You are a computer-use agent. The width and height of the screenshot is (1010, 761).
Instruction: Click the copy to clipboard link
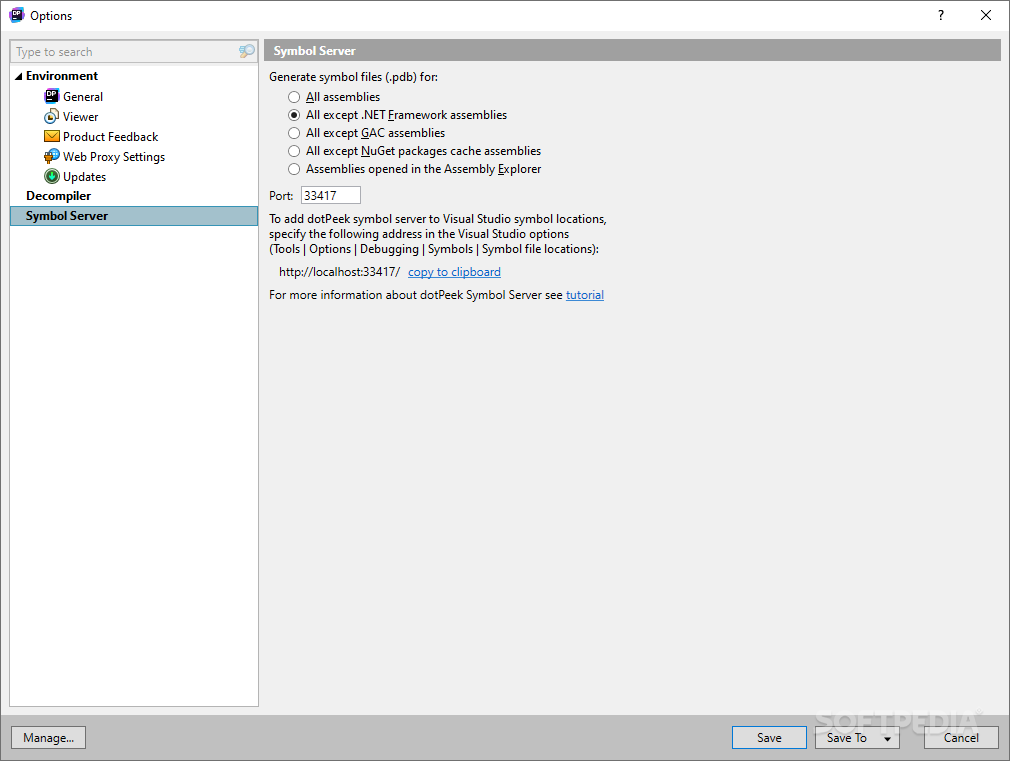pos(454,272)
